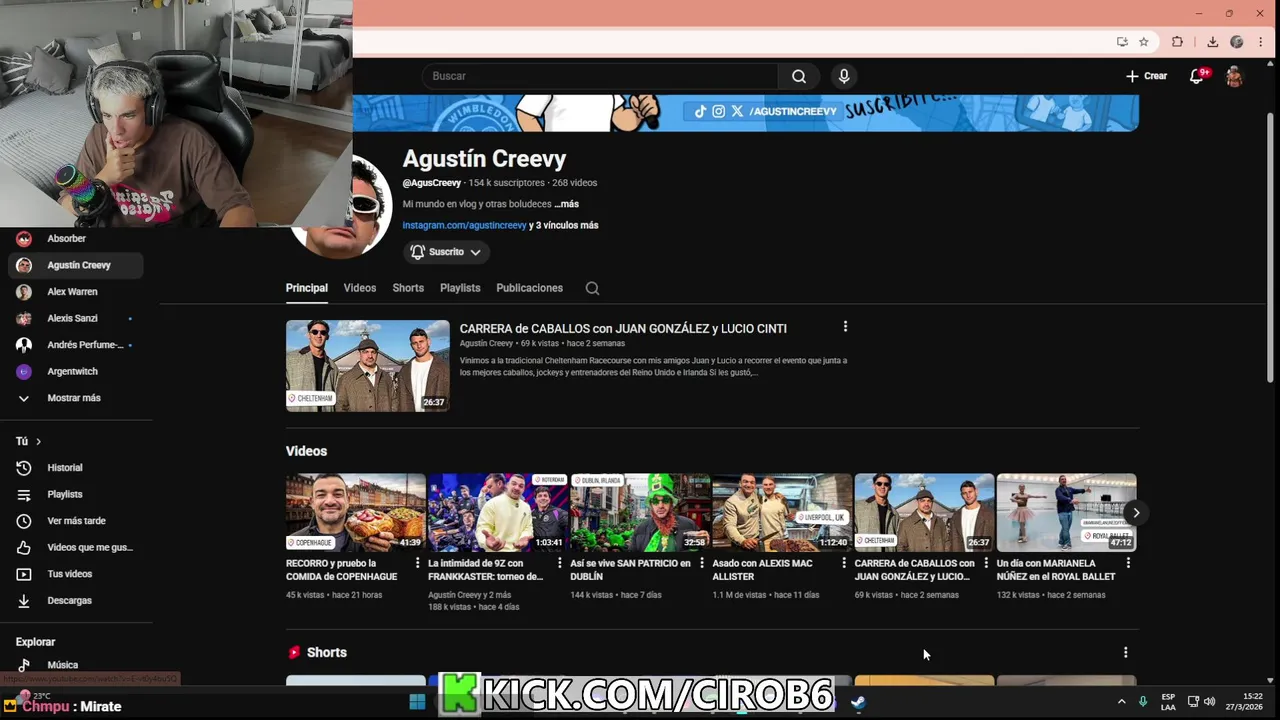The image size is (1280, 720).
Task: Open Andrés Perfume subscription
Action: coord(76,345)
